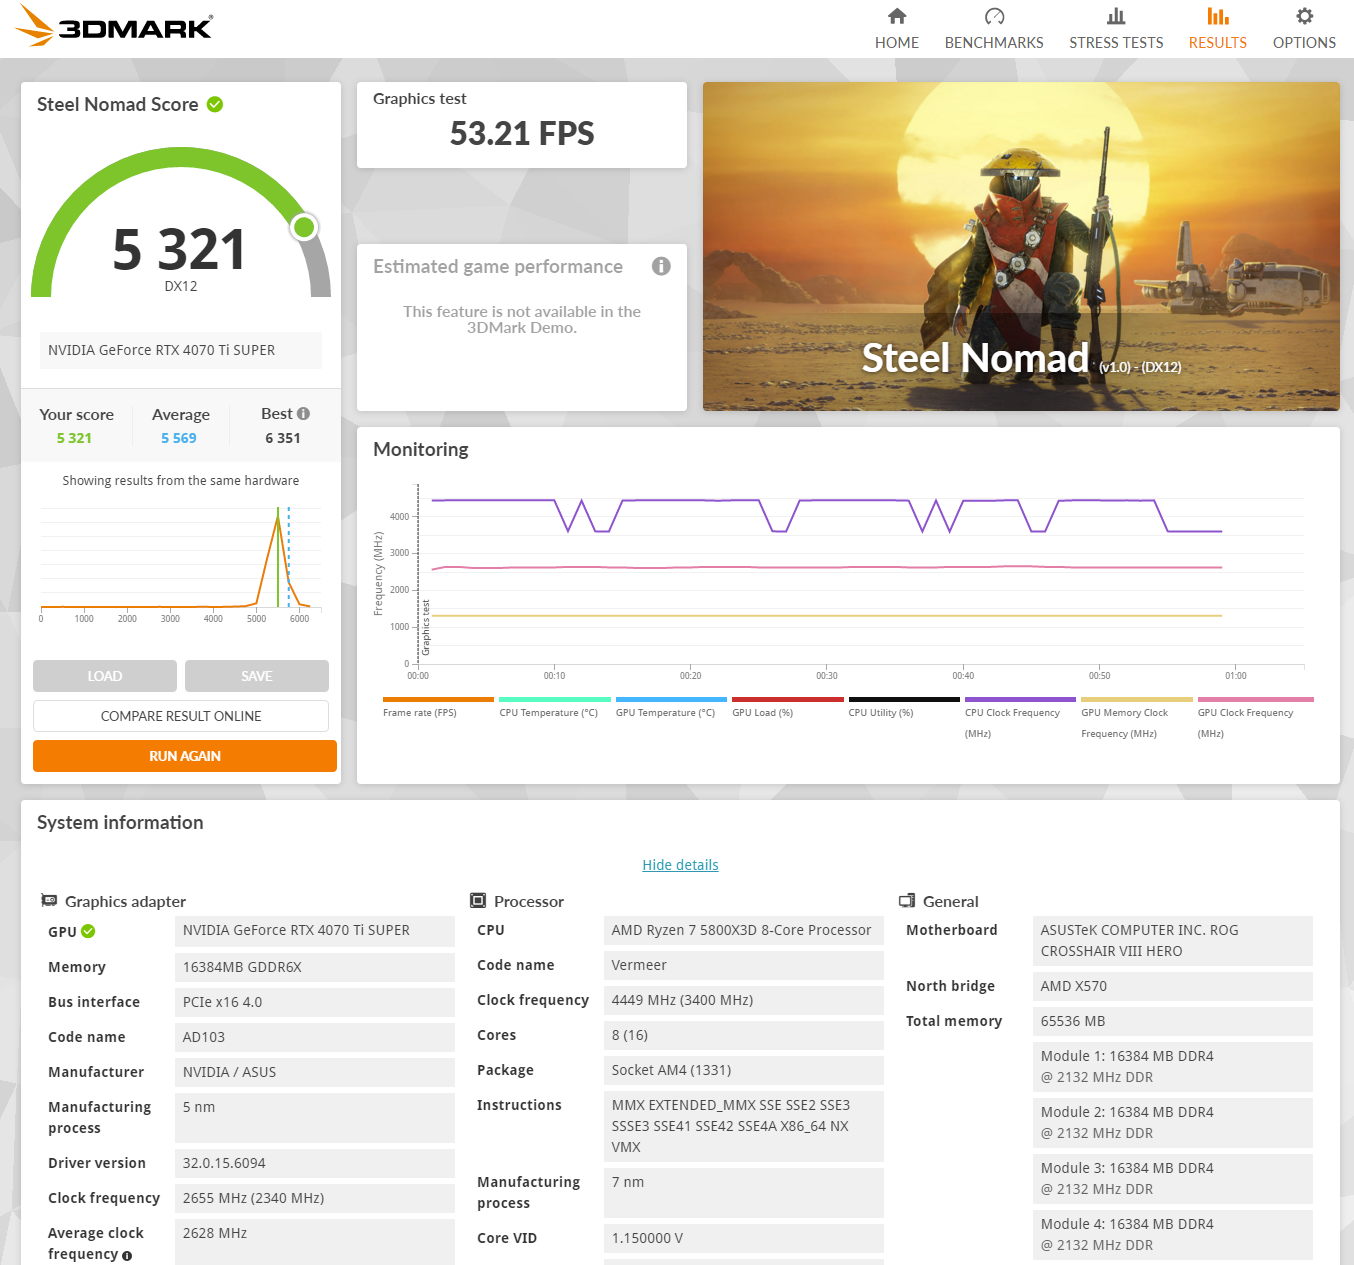Toggle Frame rate (FPS) legend swatch
This screenshot has height=1265, width=1354.
pyautogui.click(x=438, y=699)
